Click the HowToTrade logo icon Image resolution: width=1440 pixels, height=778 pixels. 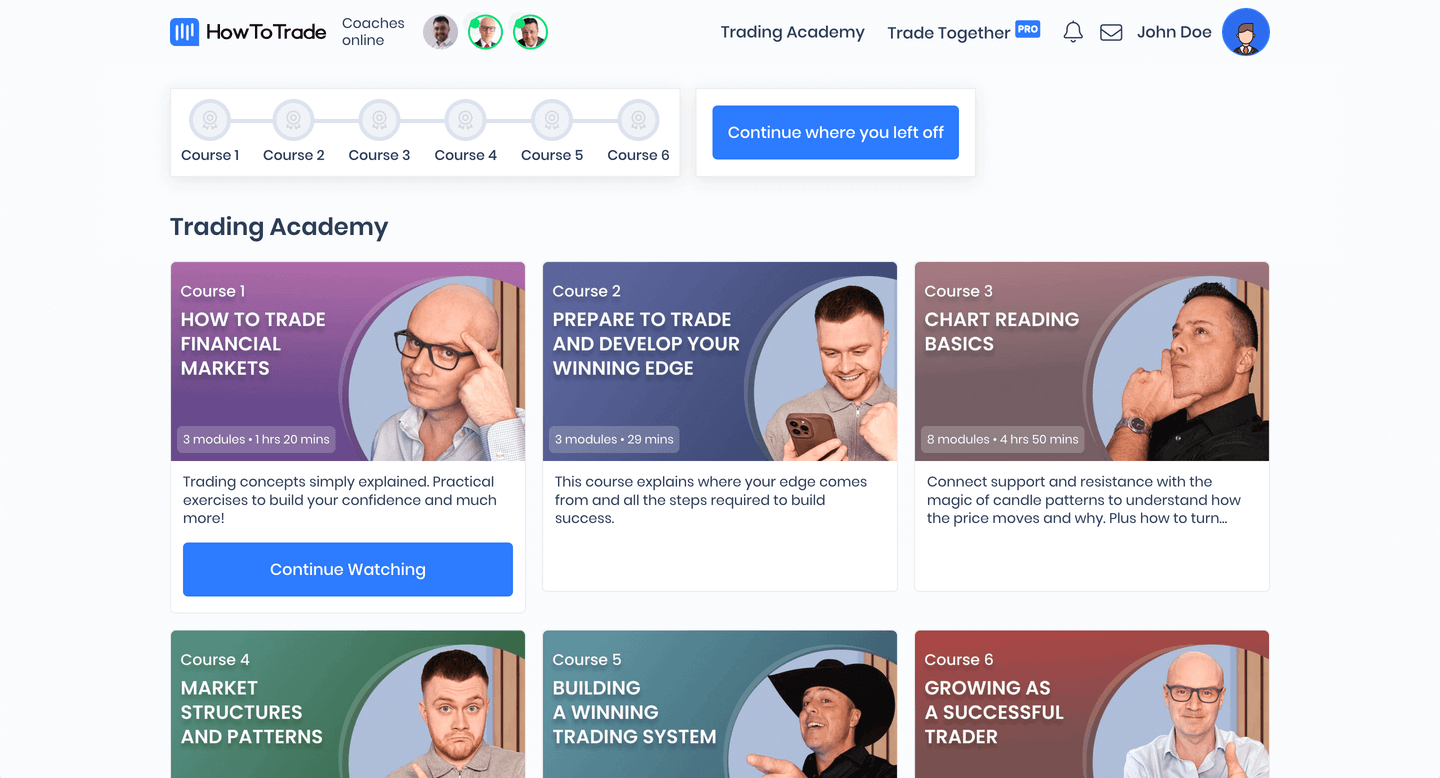(184, 32)
